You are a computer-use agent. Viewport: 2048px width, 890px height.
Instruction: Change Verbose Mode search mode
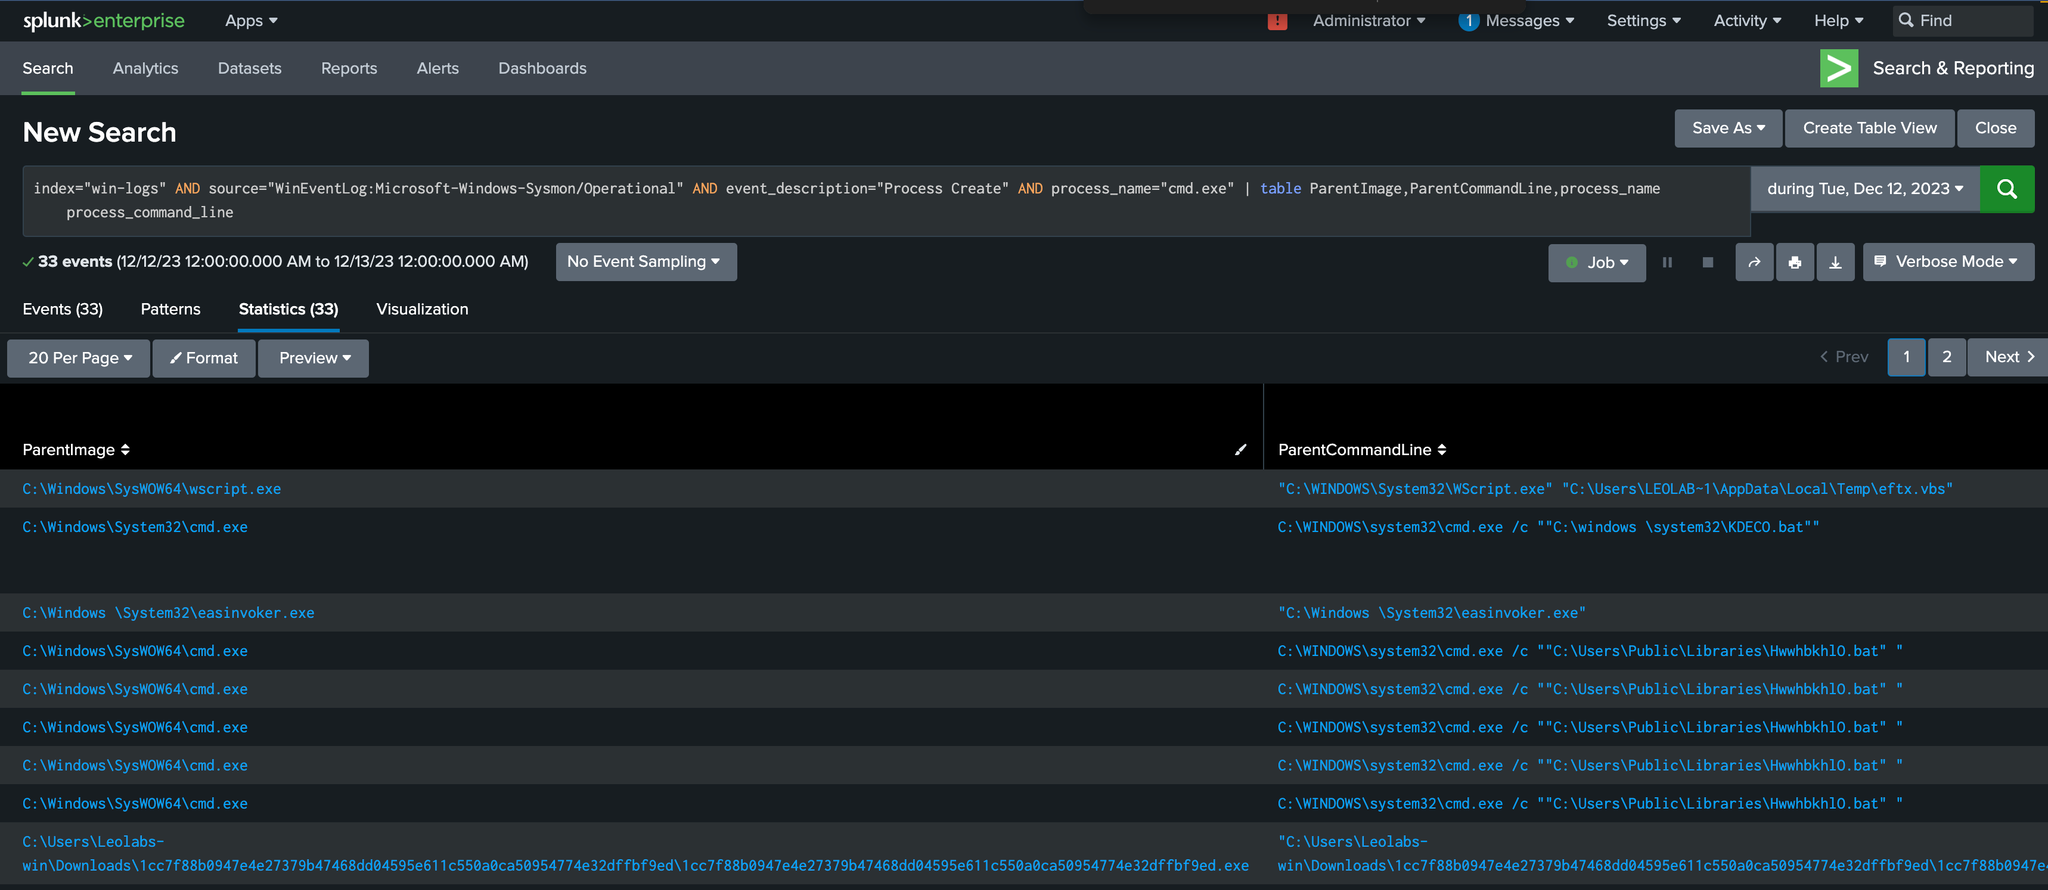pos(1948,262)
